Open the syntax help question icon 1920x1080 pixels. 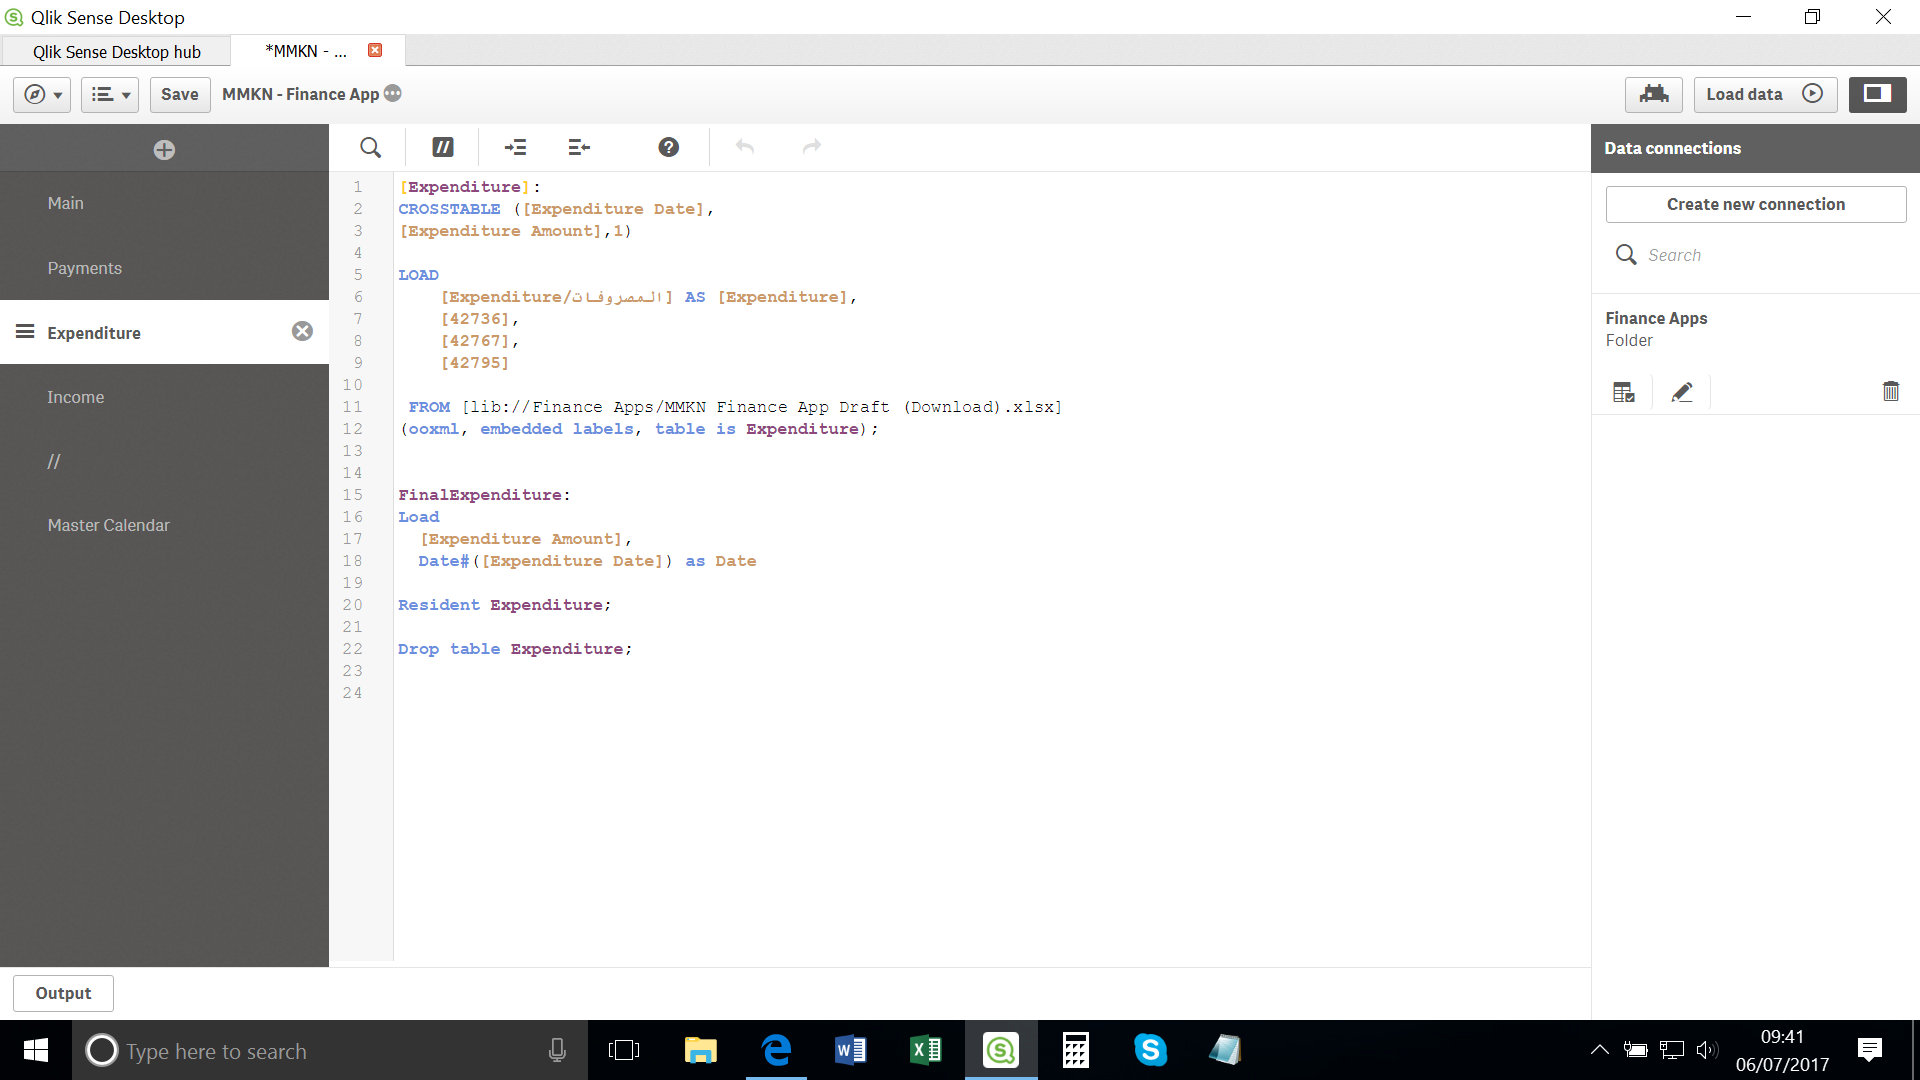(x=668, y=147)
